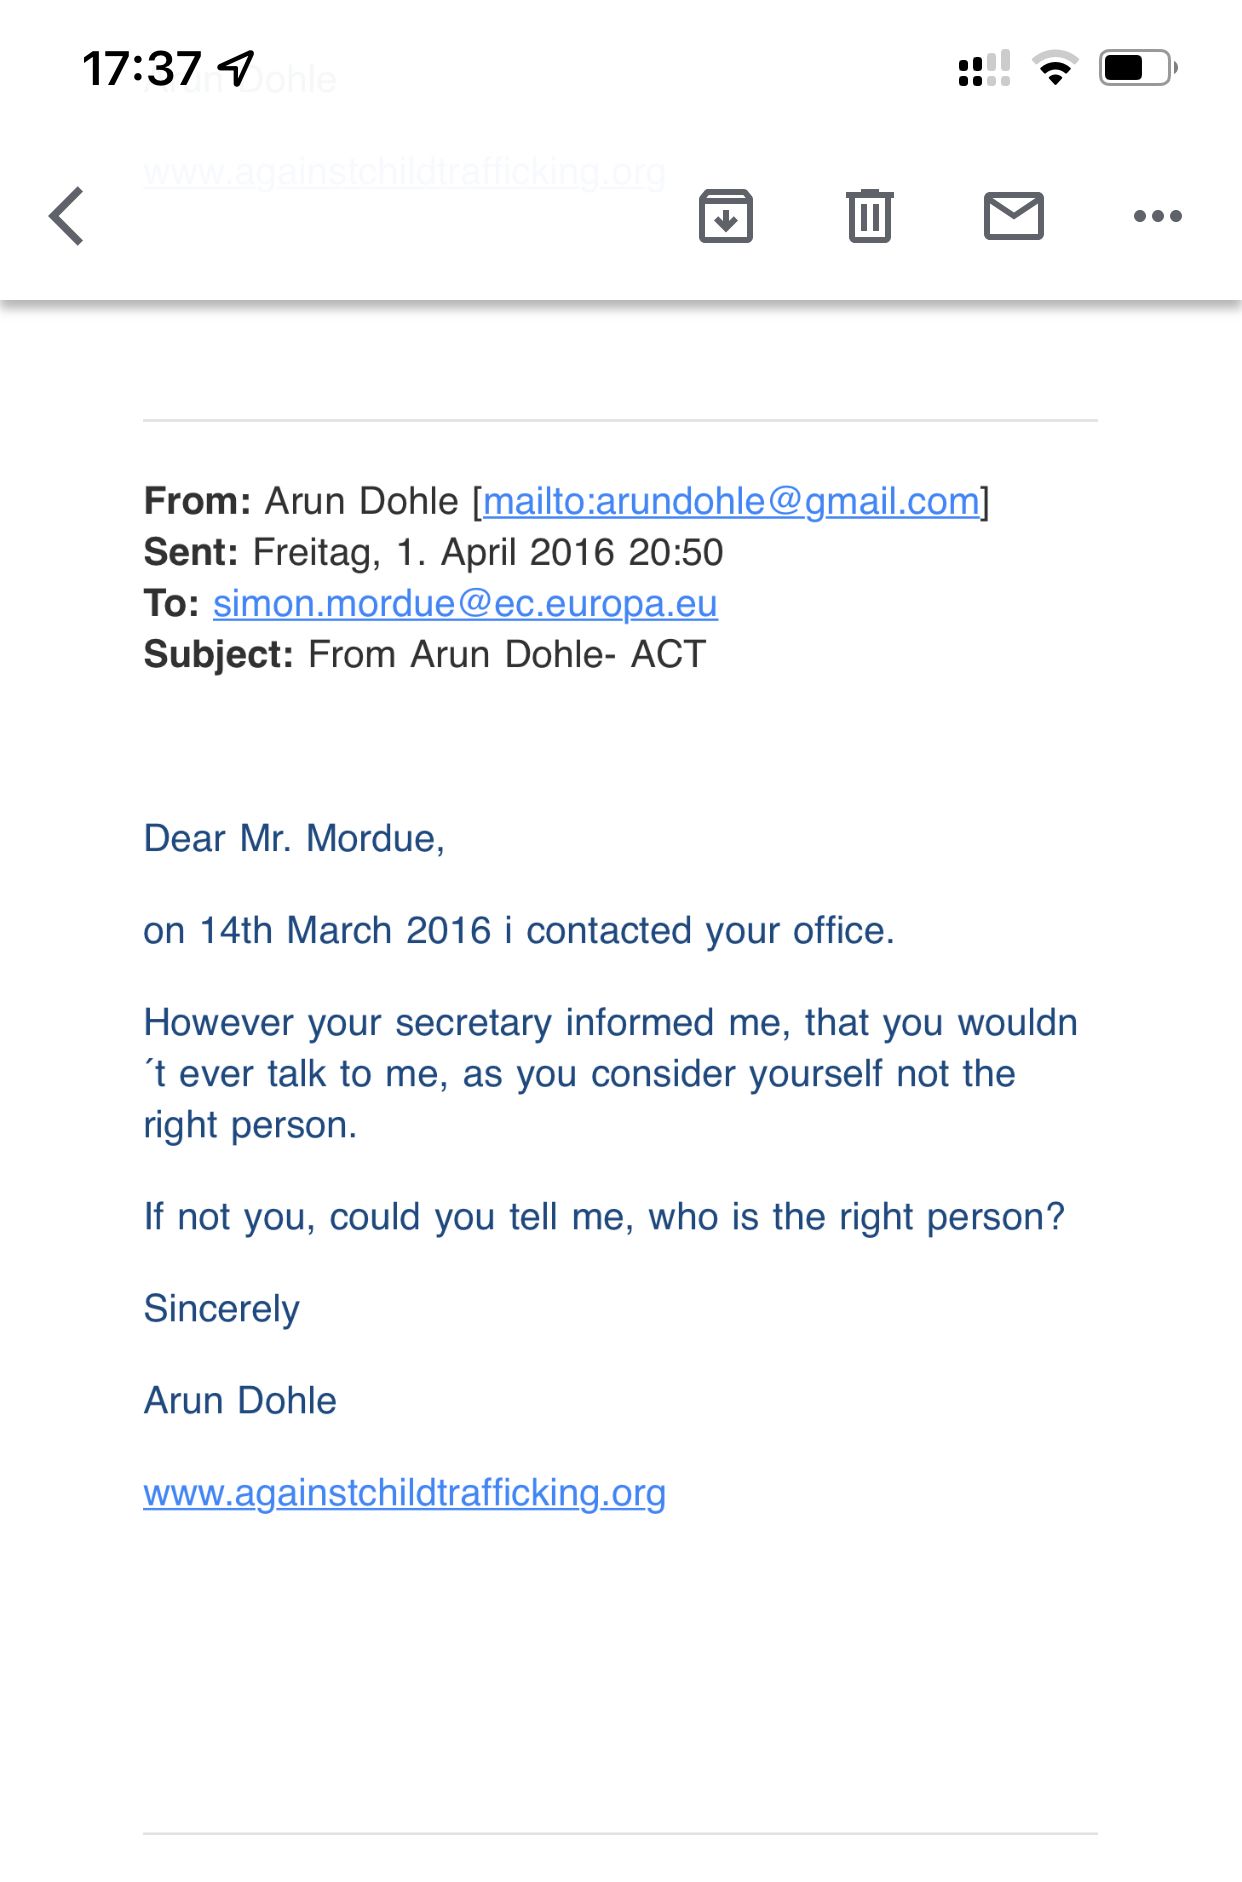Image resolution: width=1242 pixels, height=1882 pixels.
Task: Open the mailto:arundohle@gmail.com link
Action: coord(731,501)
